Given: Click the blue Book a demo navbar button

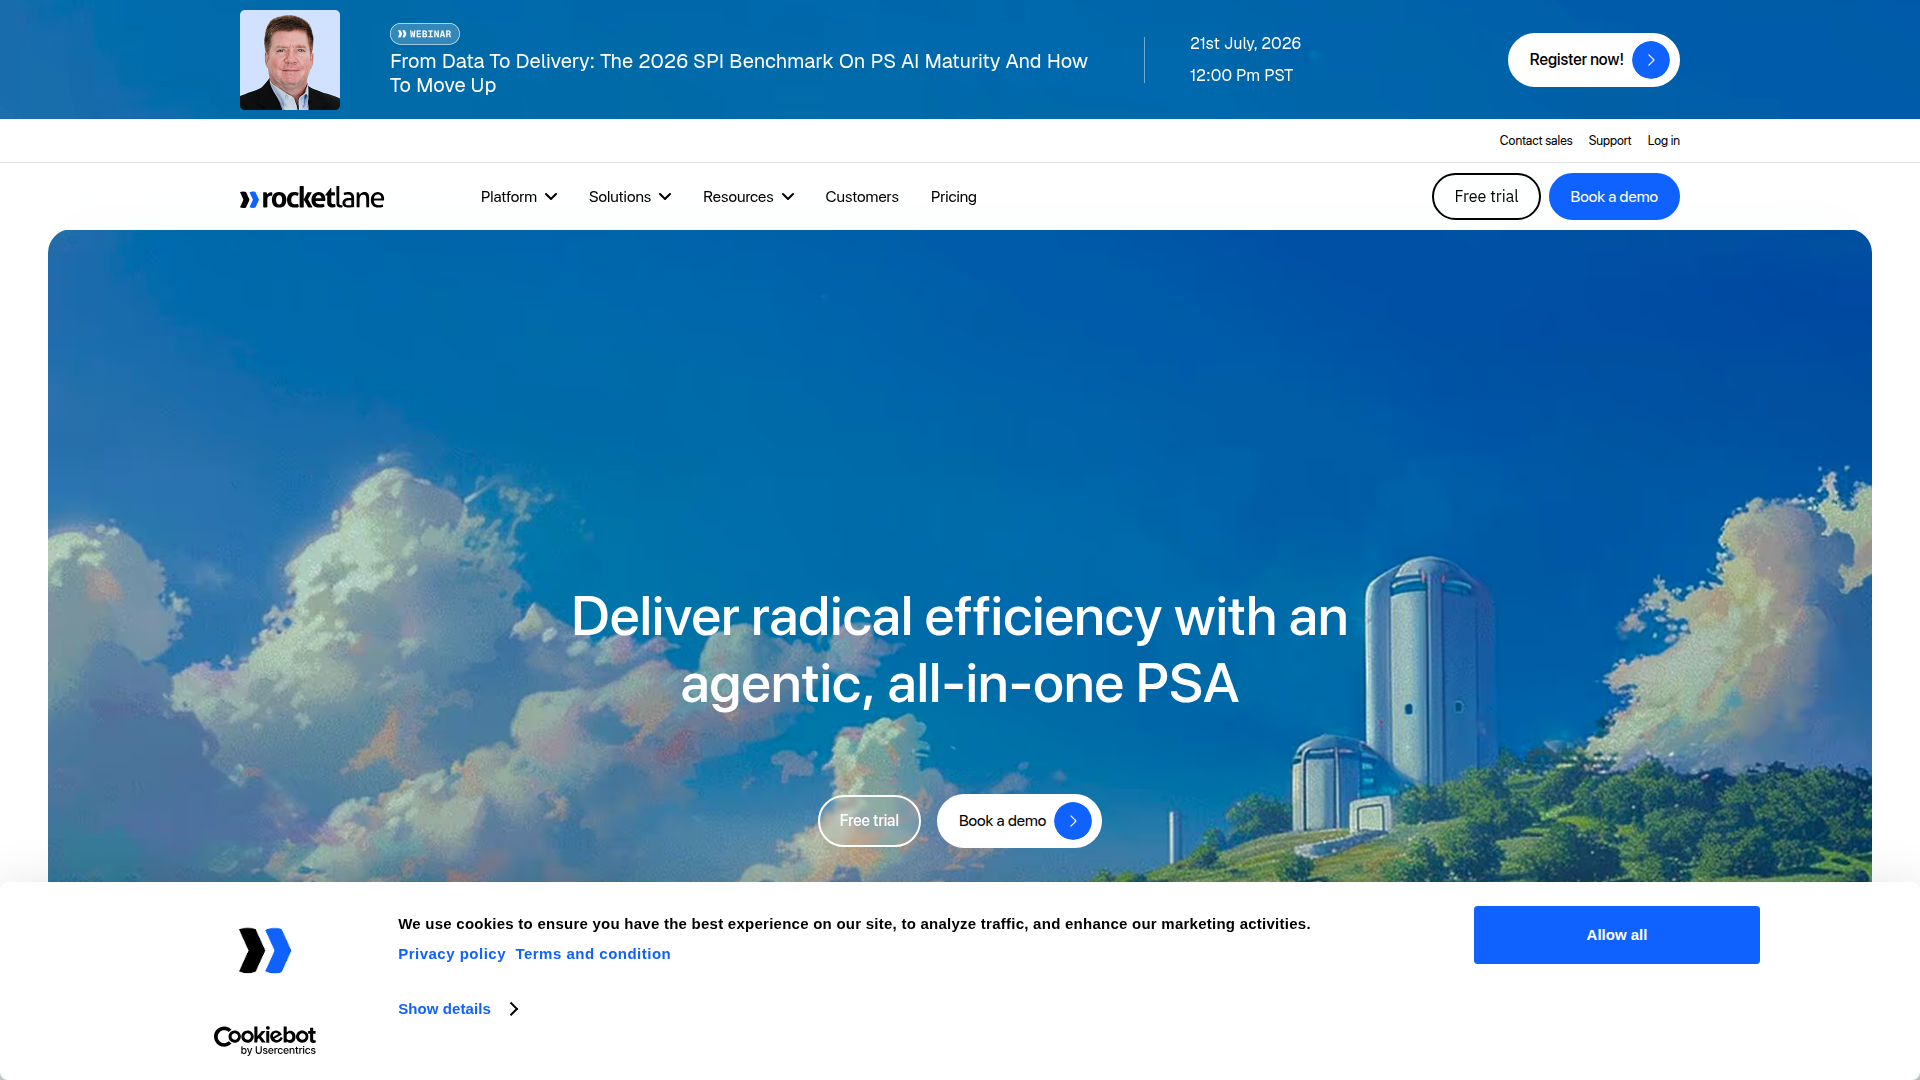Looking at the screenshot, I should (1614, 196).
